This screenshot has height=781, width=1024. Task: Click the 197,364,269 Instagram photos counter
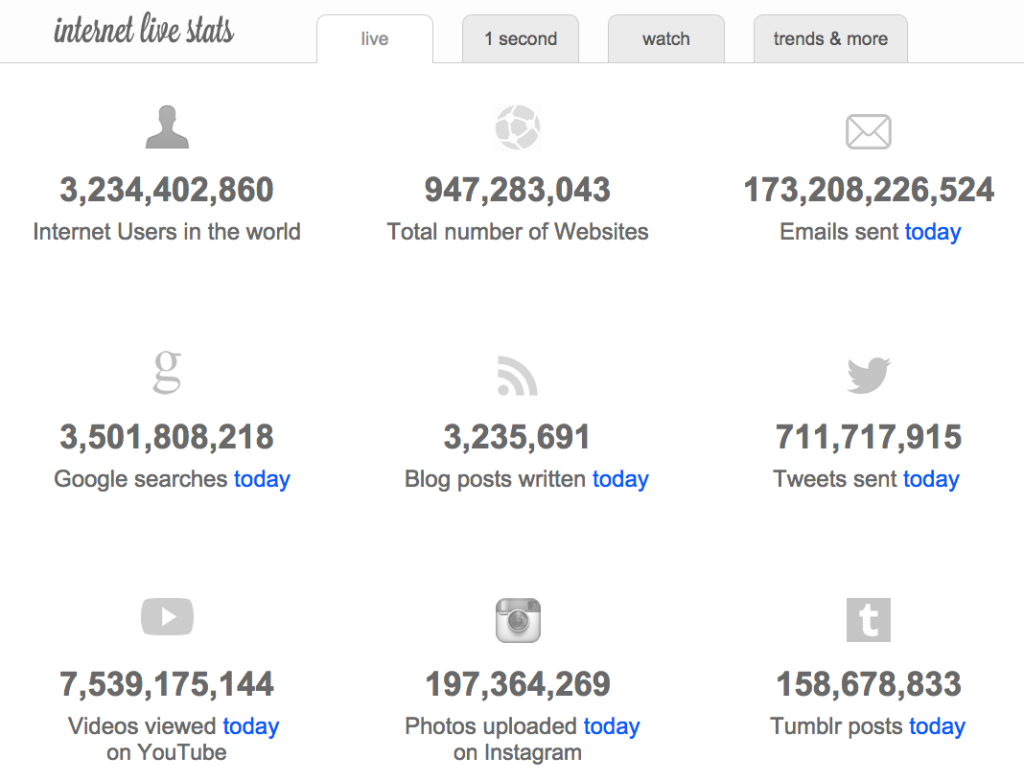pyautogui.click(x=518, y=684)
